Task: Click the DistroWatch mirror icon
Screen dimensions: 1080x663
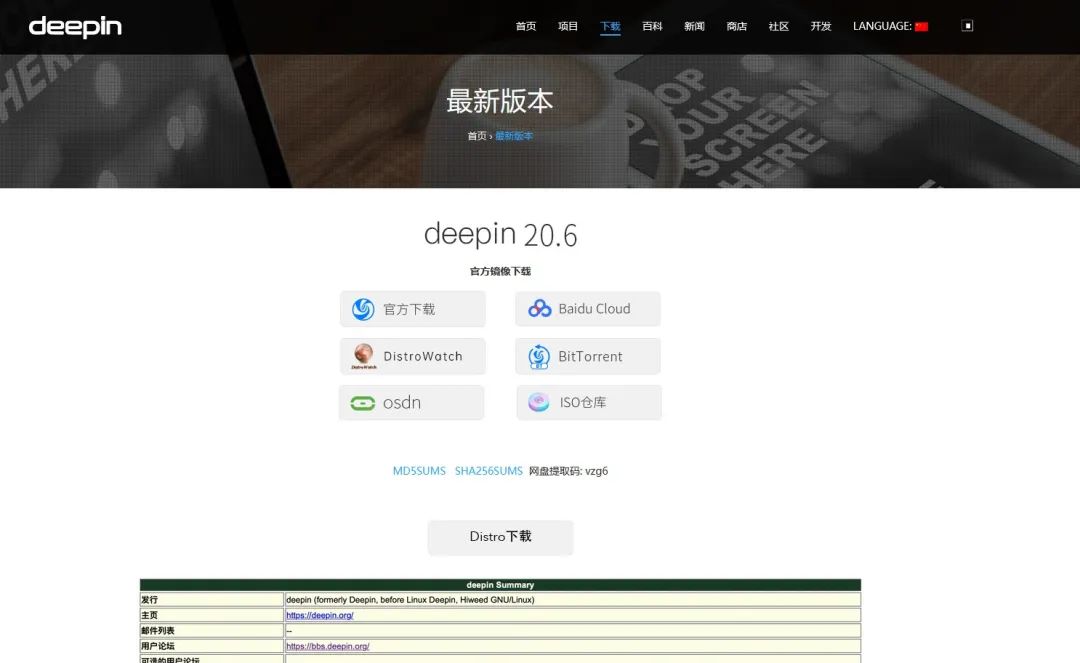Action: click(x=364, y=356)
